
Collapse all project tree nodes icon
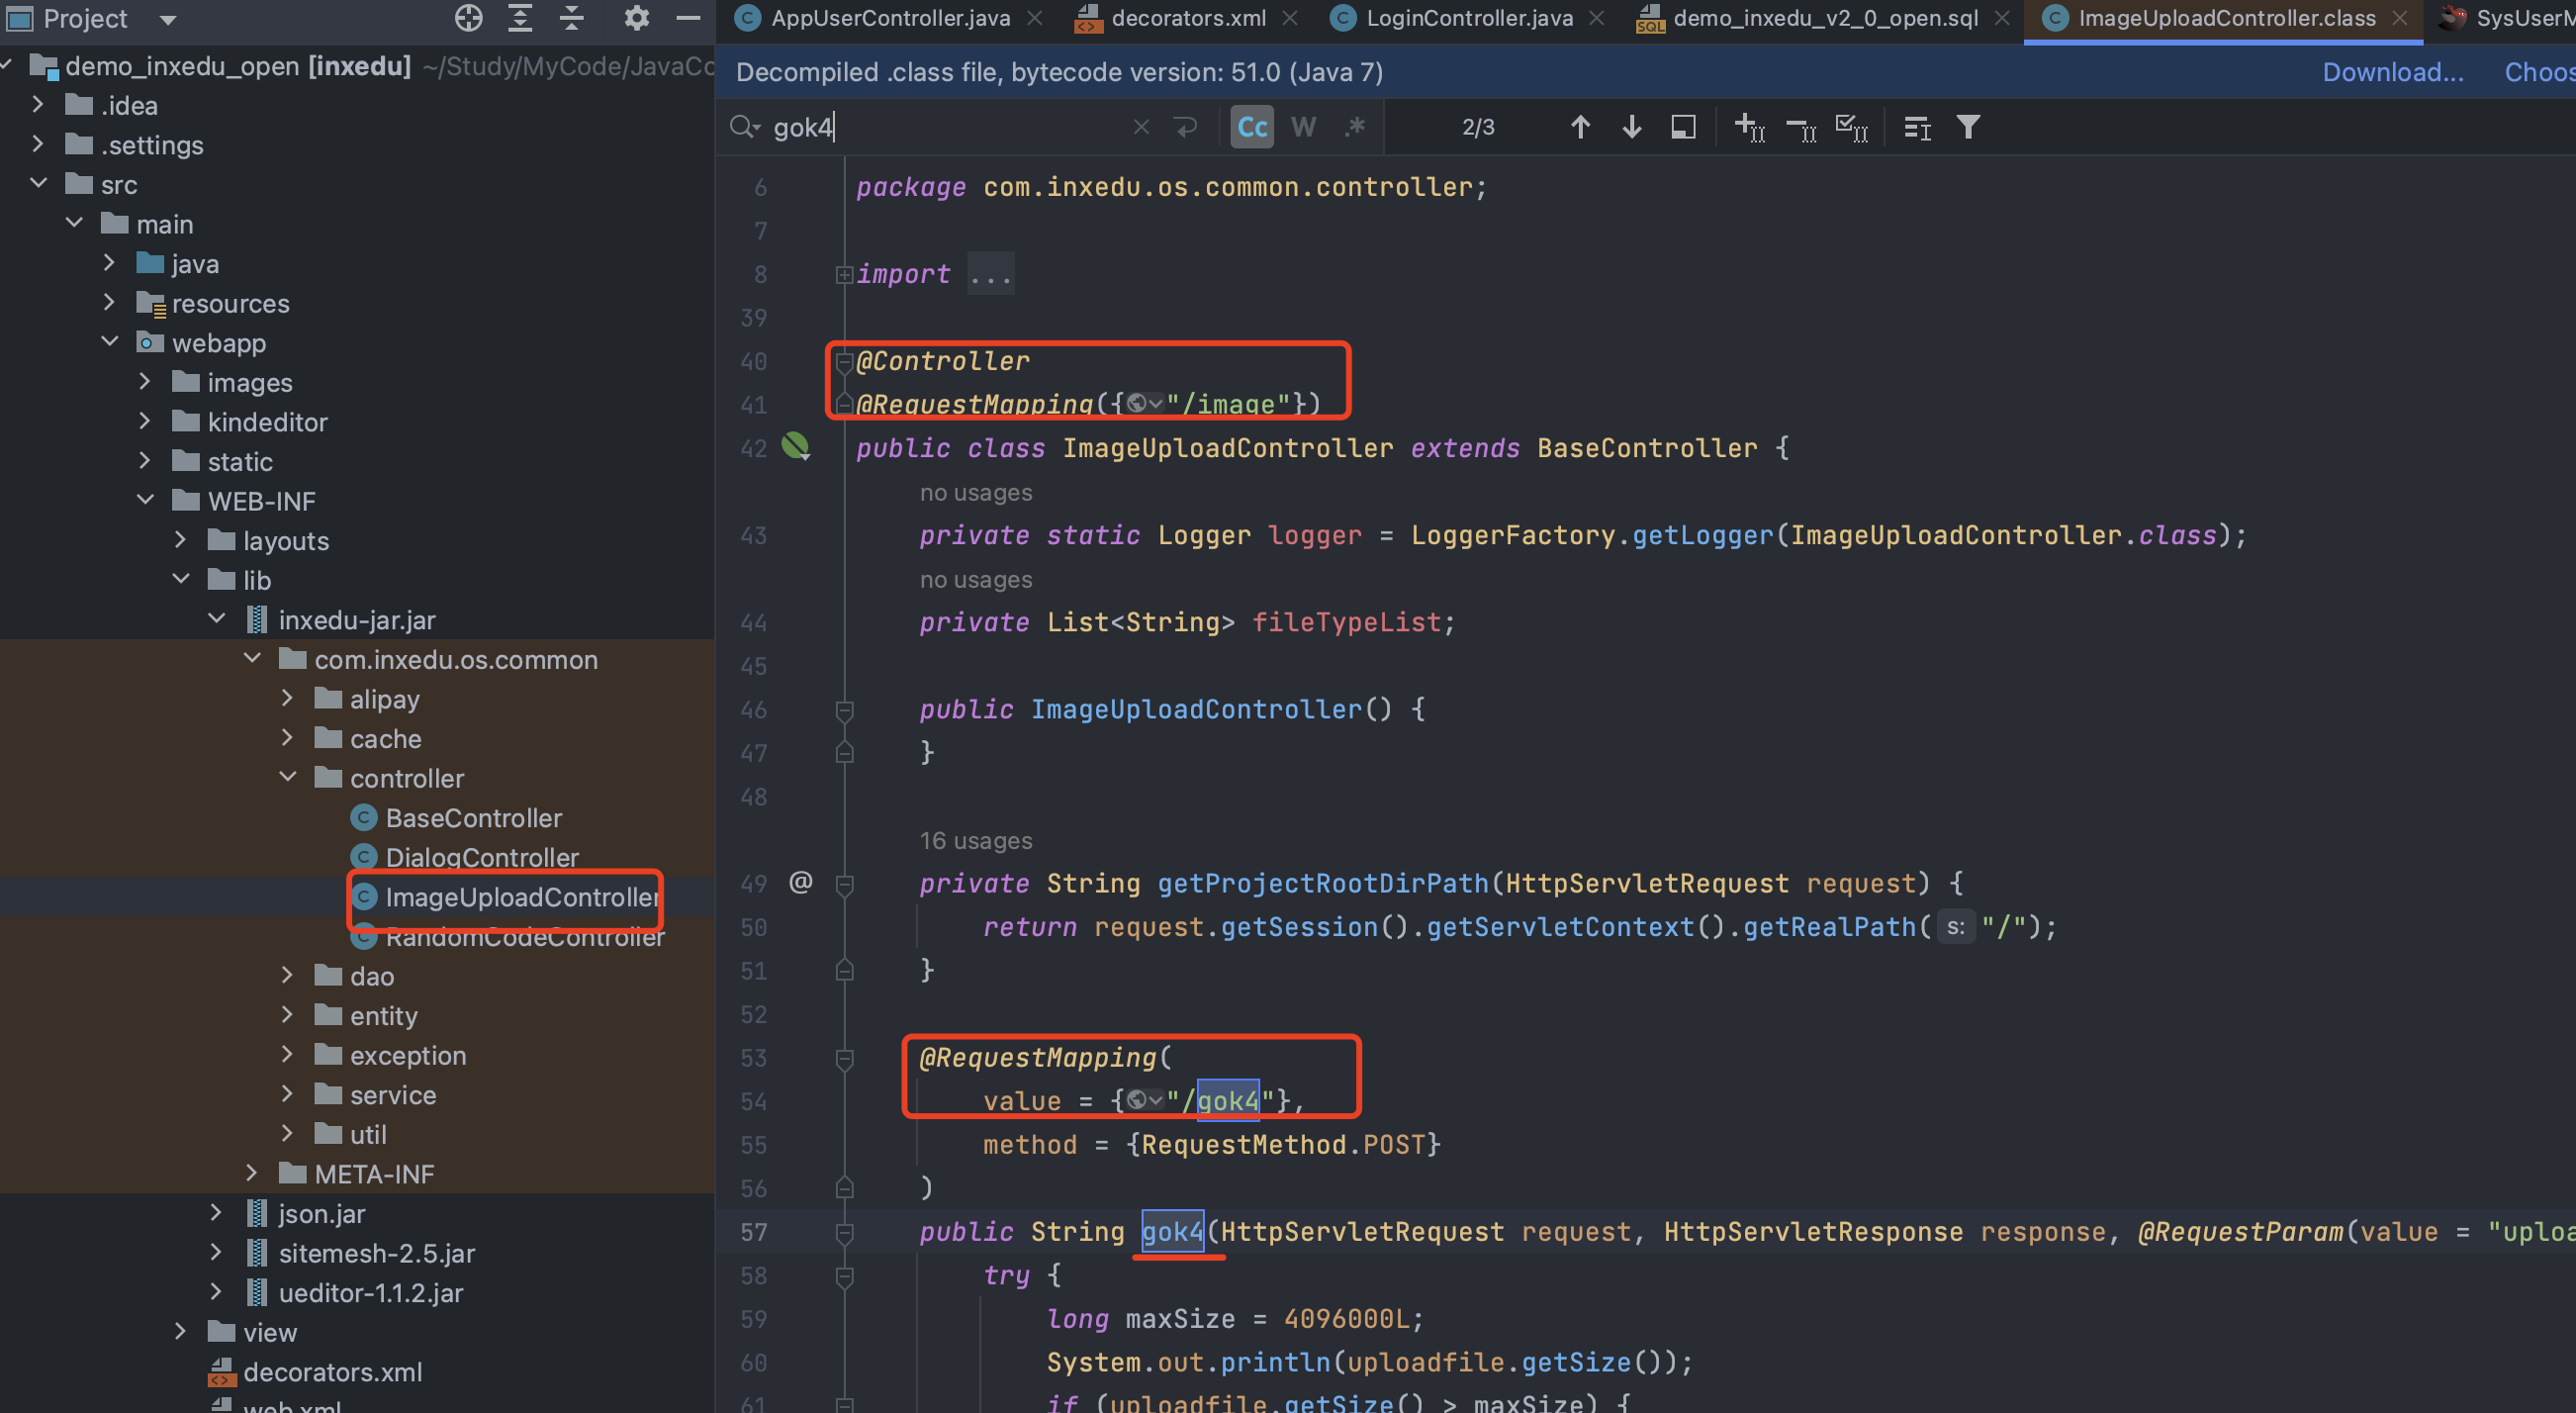(571, 18)
